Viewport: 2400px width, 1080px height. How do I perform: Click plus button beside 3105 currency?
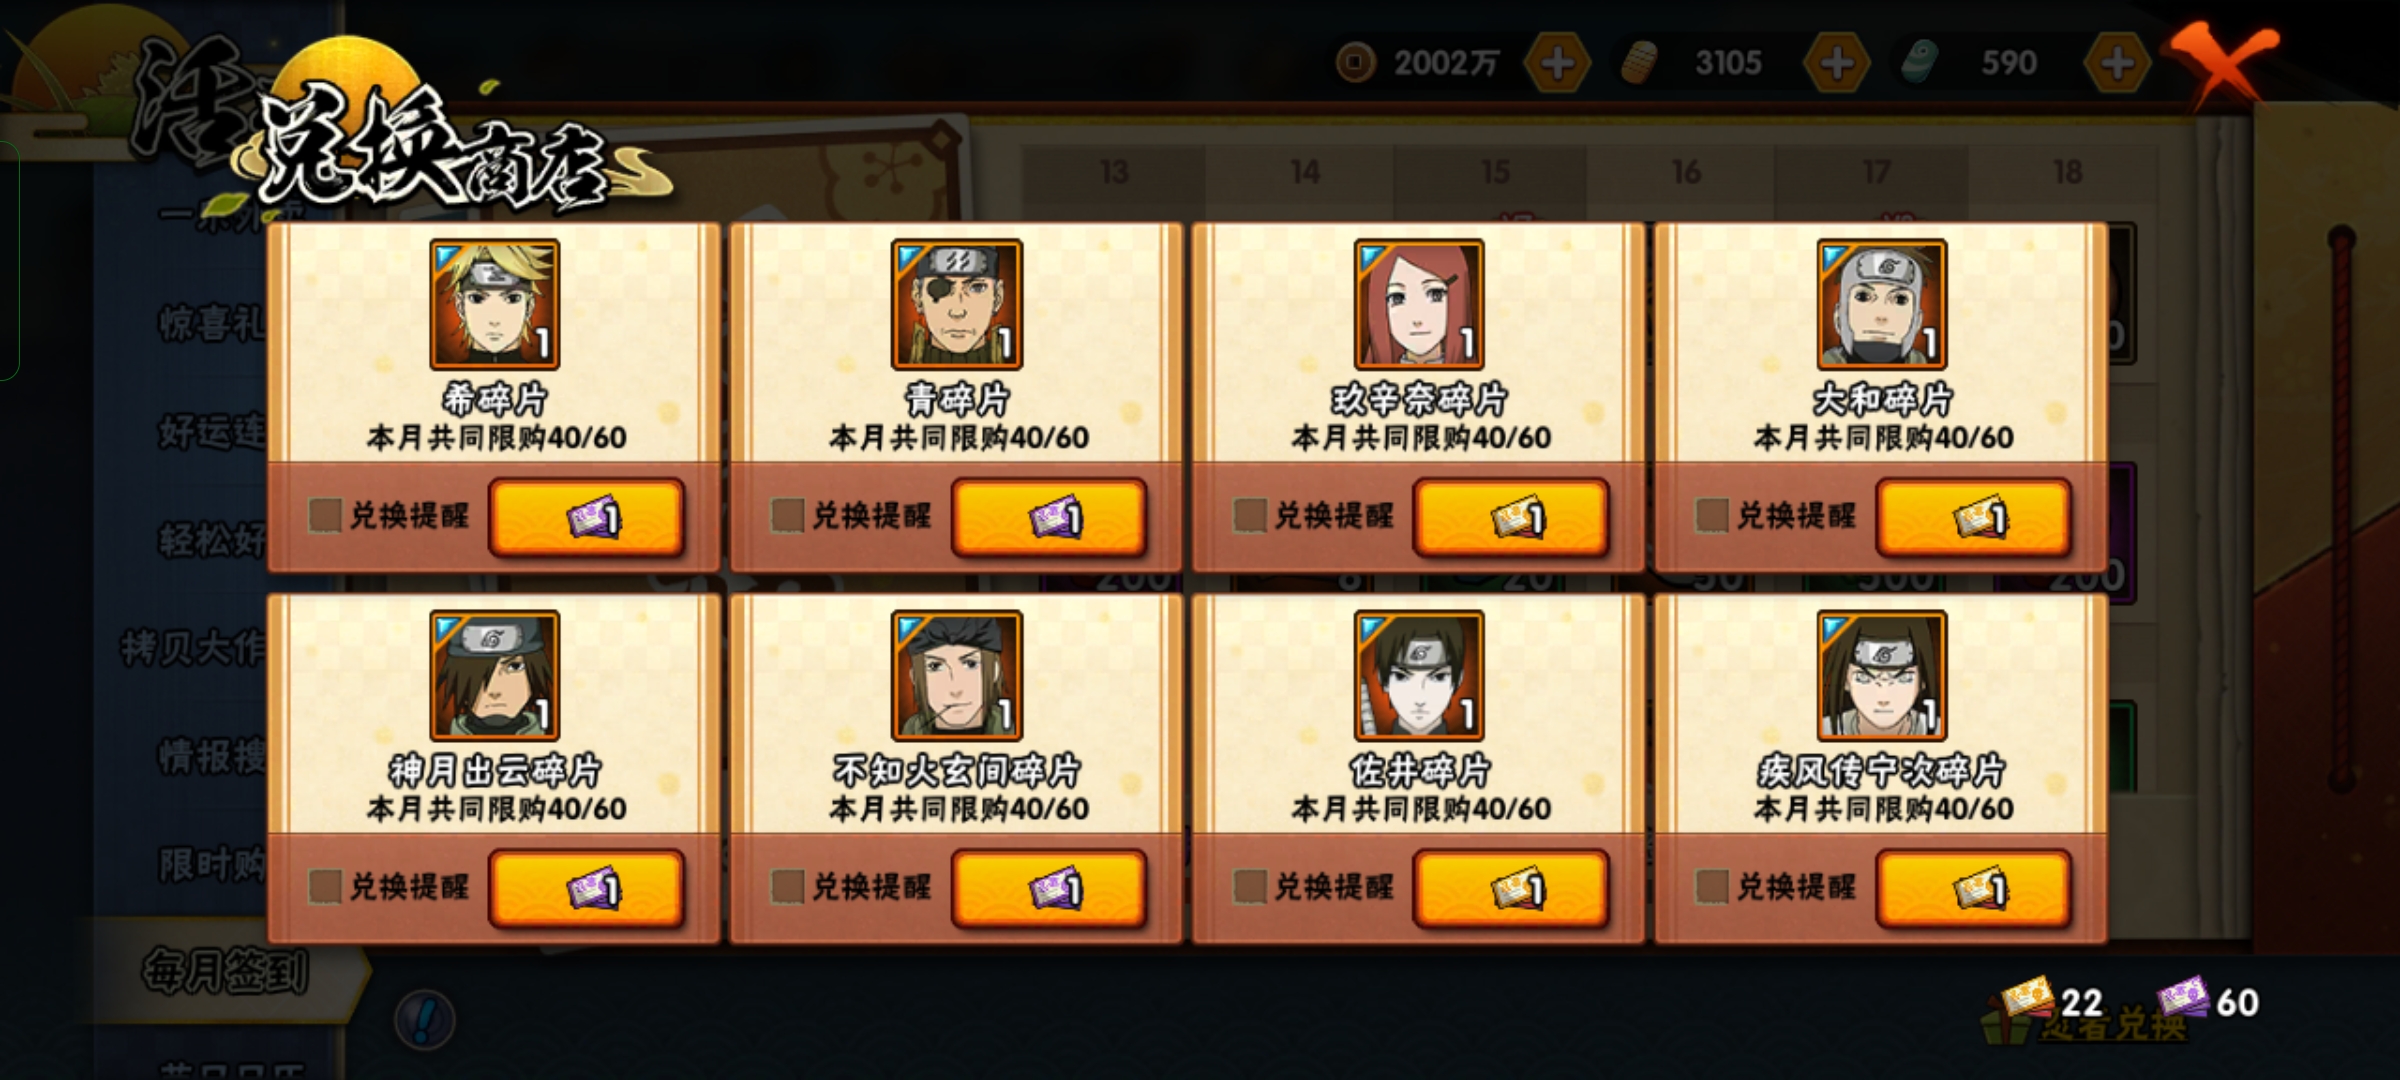point(1836,64)
